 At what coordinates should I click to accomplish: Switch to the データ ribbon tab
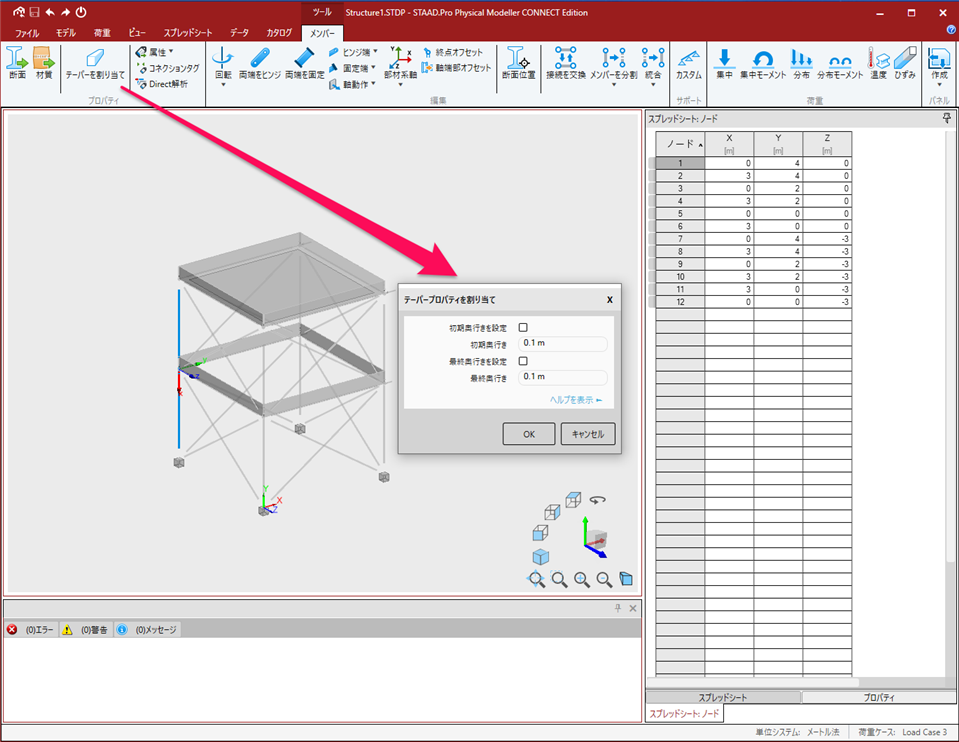[239, 33]
